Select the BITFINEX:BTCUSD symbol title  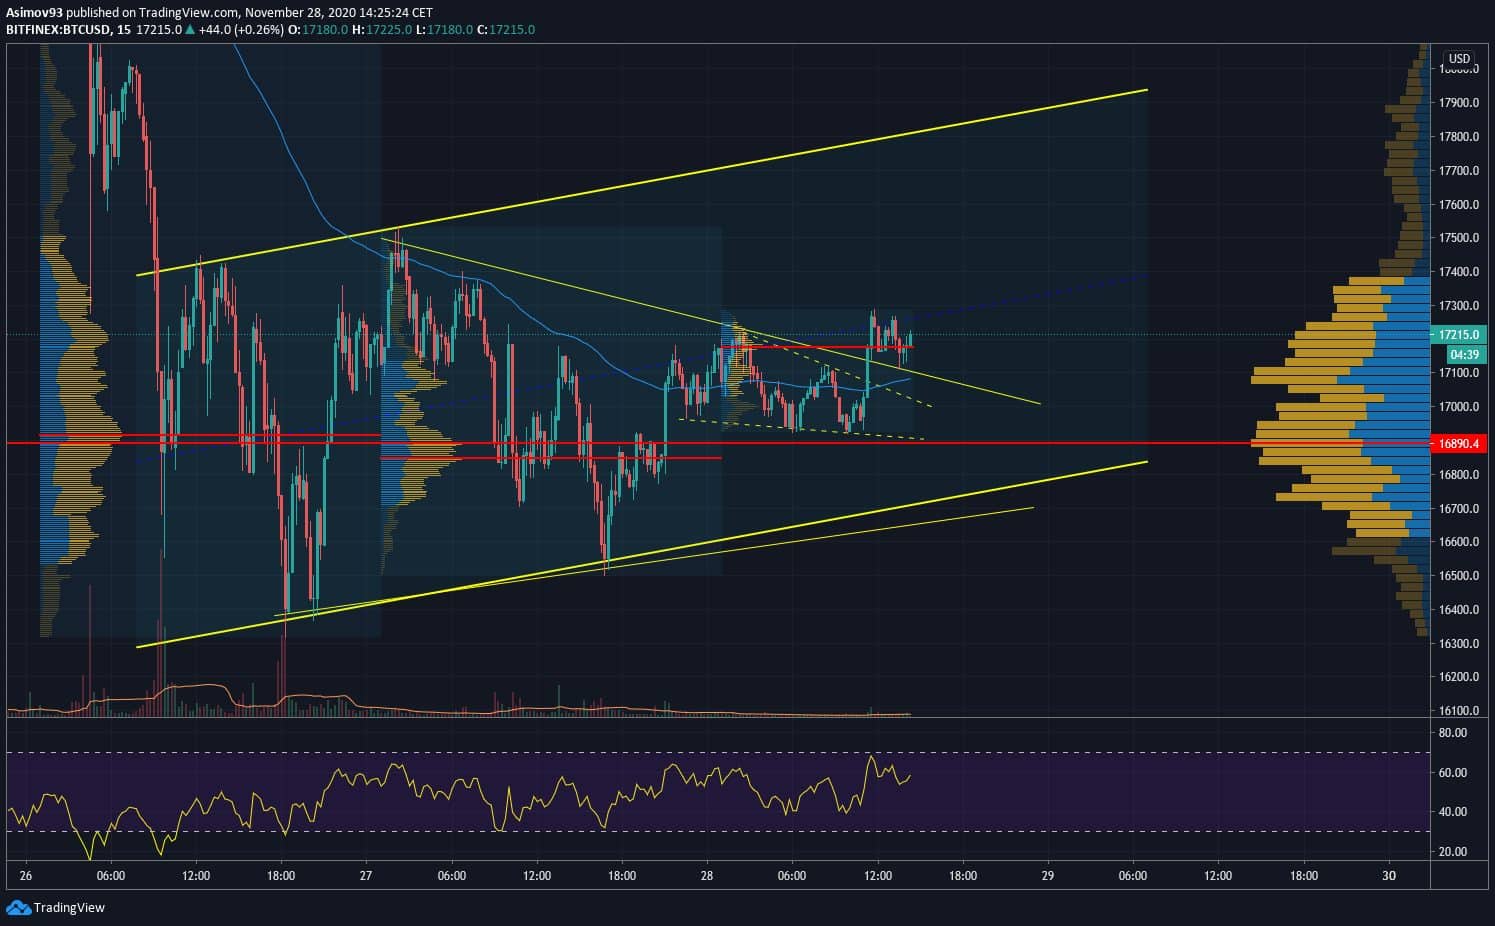(57, 30)
